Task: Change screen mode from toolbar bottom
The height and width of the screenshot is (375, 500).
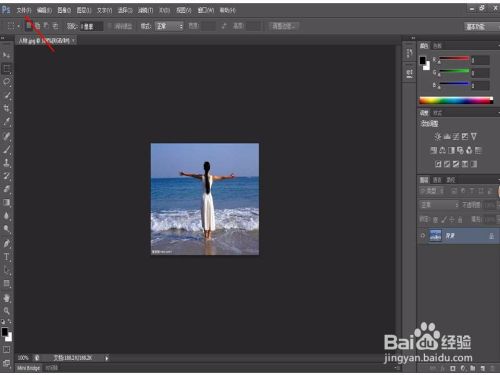Action: pos(6,363)
